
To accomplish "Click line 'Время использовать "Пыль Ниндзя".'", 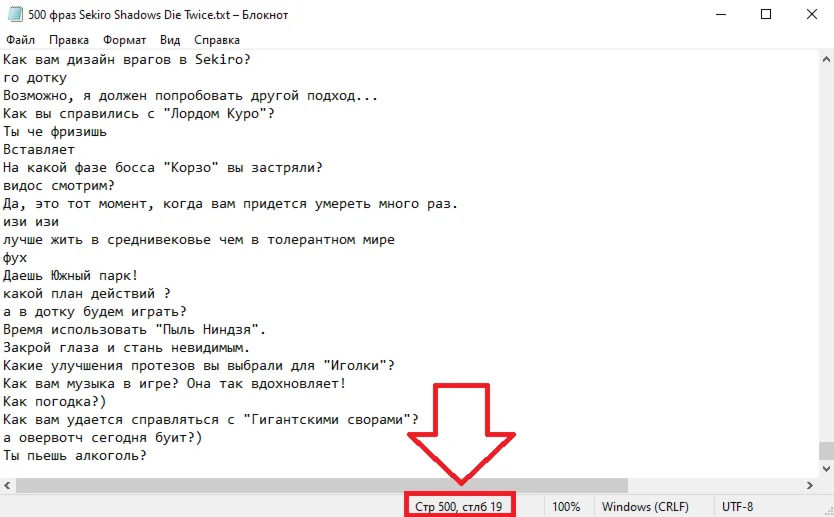I will (135, 330).
